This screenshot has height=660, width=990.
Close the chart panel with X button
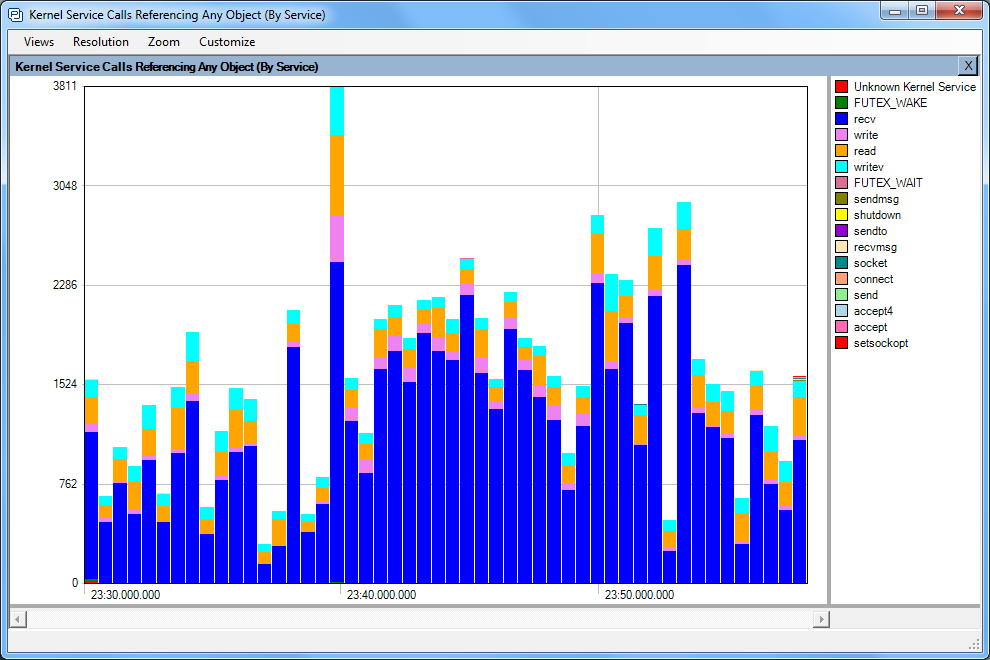click(x=967, y=66)
